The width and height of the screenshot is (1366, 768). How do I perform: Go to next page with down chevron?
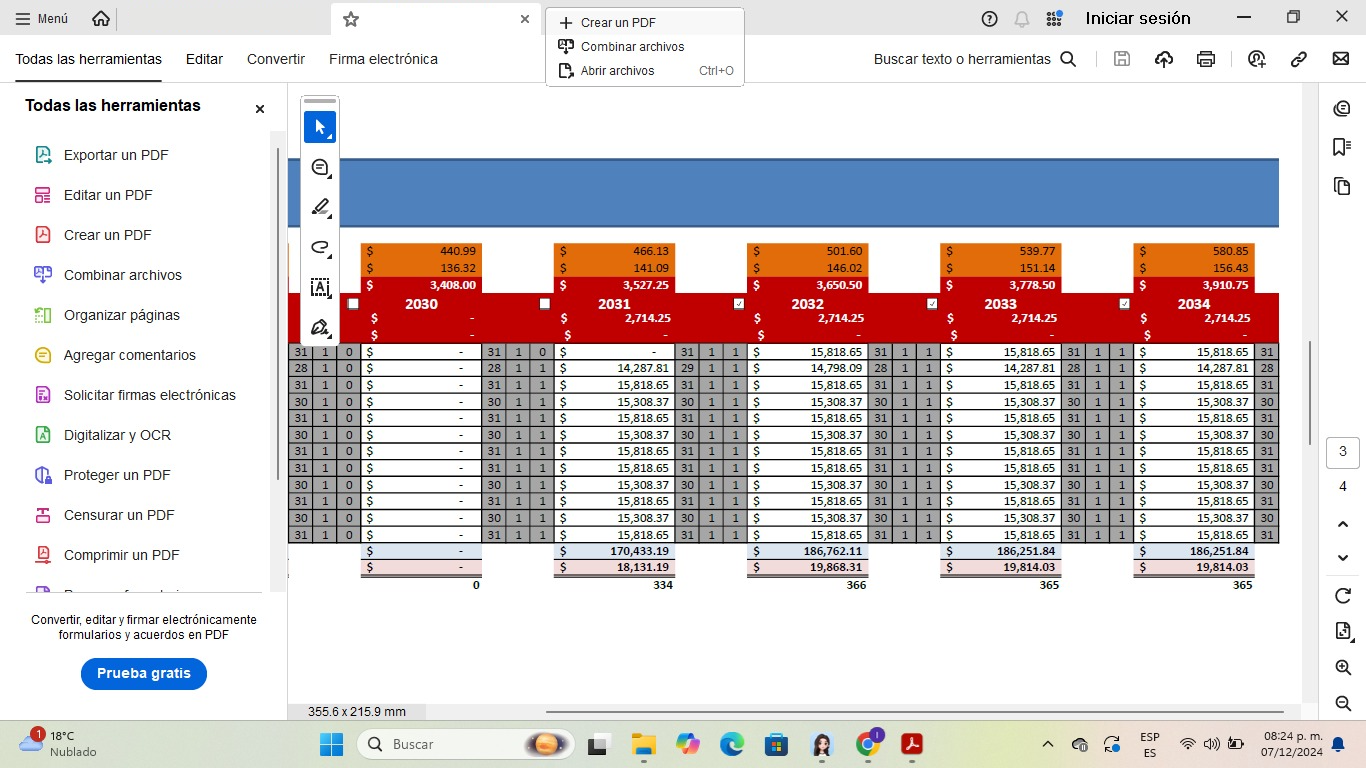coord(1343,558)
